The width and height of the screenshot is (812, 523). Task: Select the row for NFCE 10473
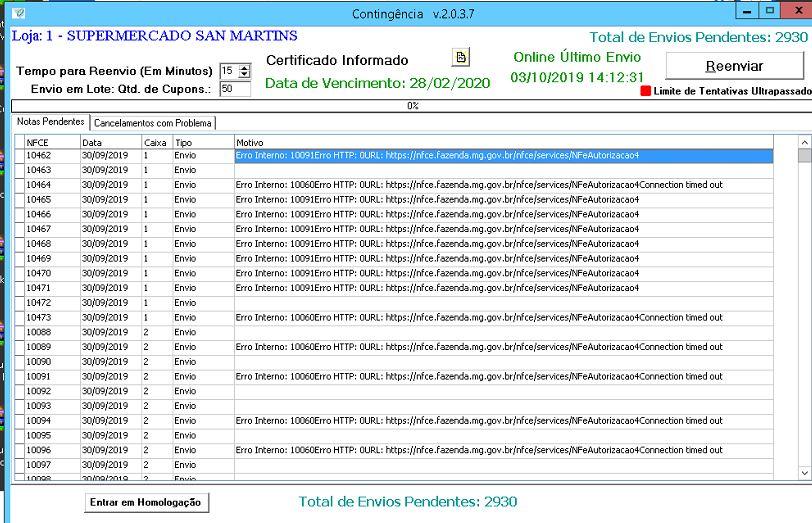coord(394,317)
